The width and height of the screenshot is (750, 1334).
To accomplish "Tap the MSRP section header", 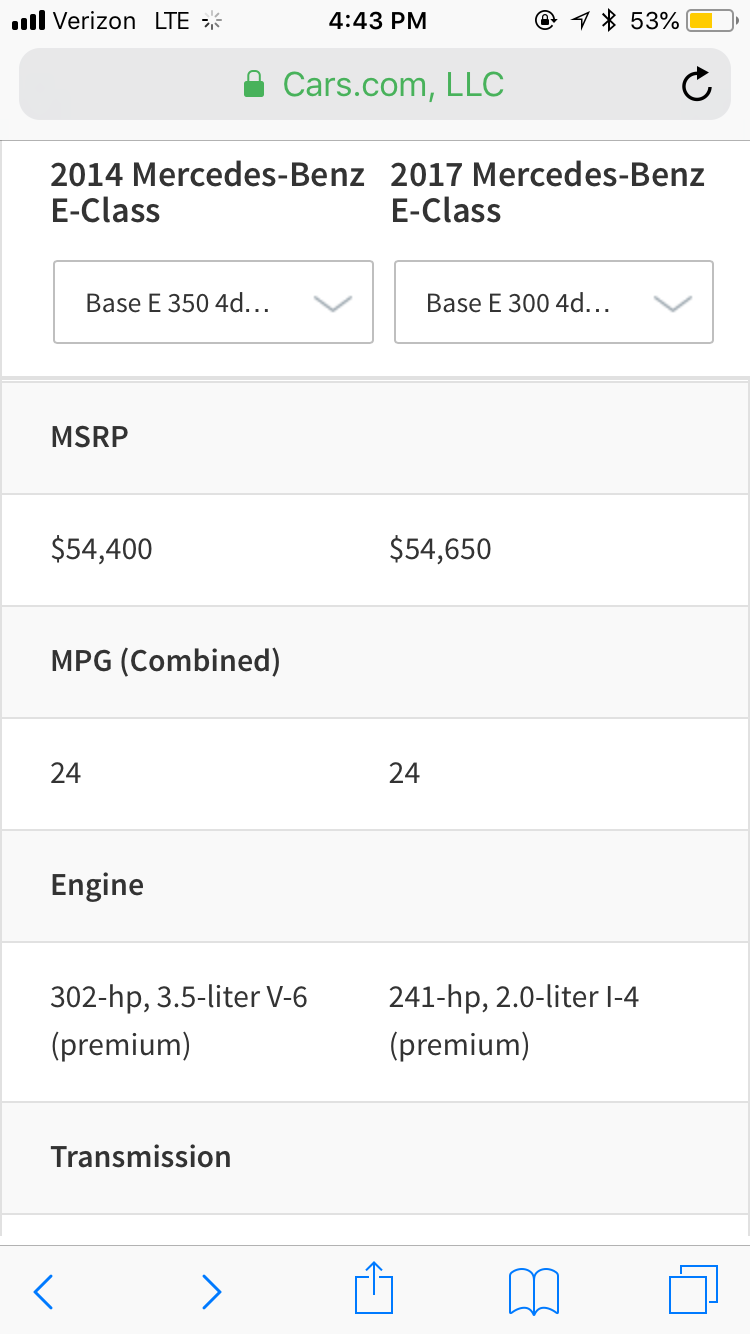I will click(x=375, y=437).
